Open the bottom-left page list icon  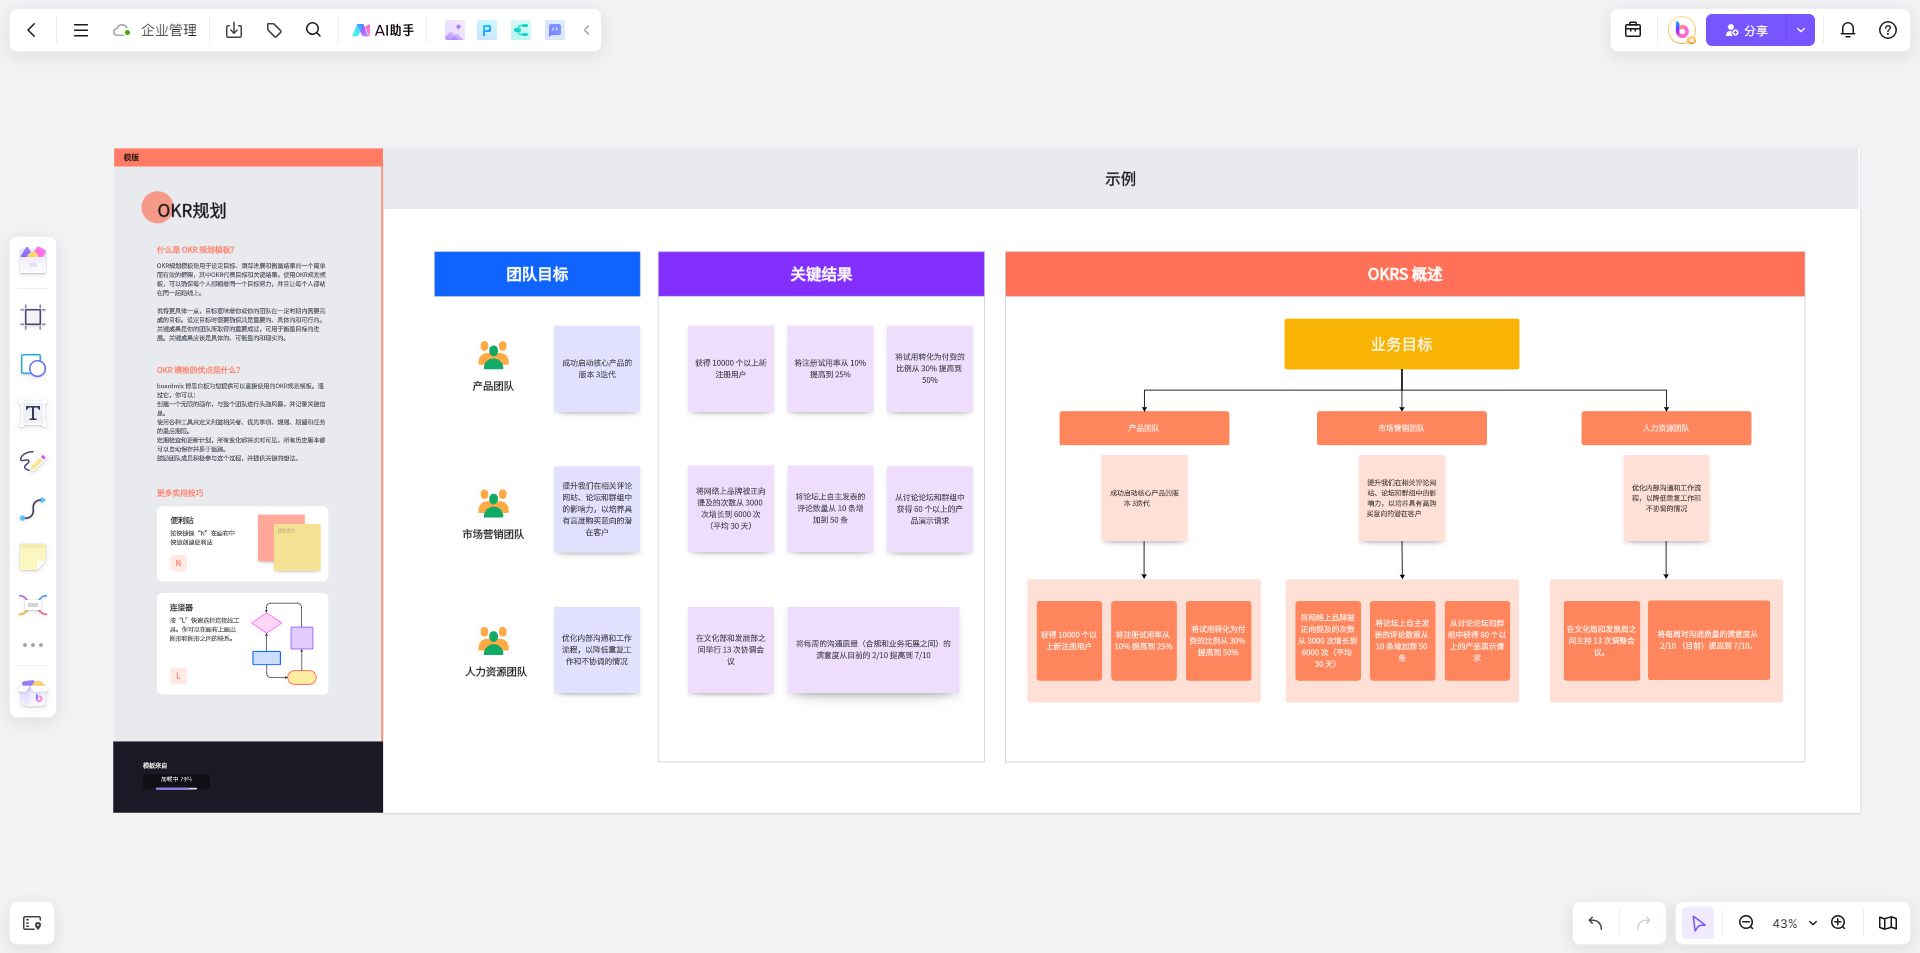[32, 923]
